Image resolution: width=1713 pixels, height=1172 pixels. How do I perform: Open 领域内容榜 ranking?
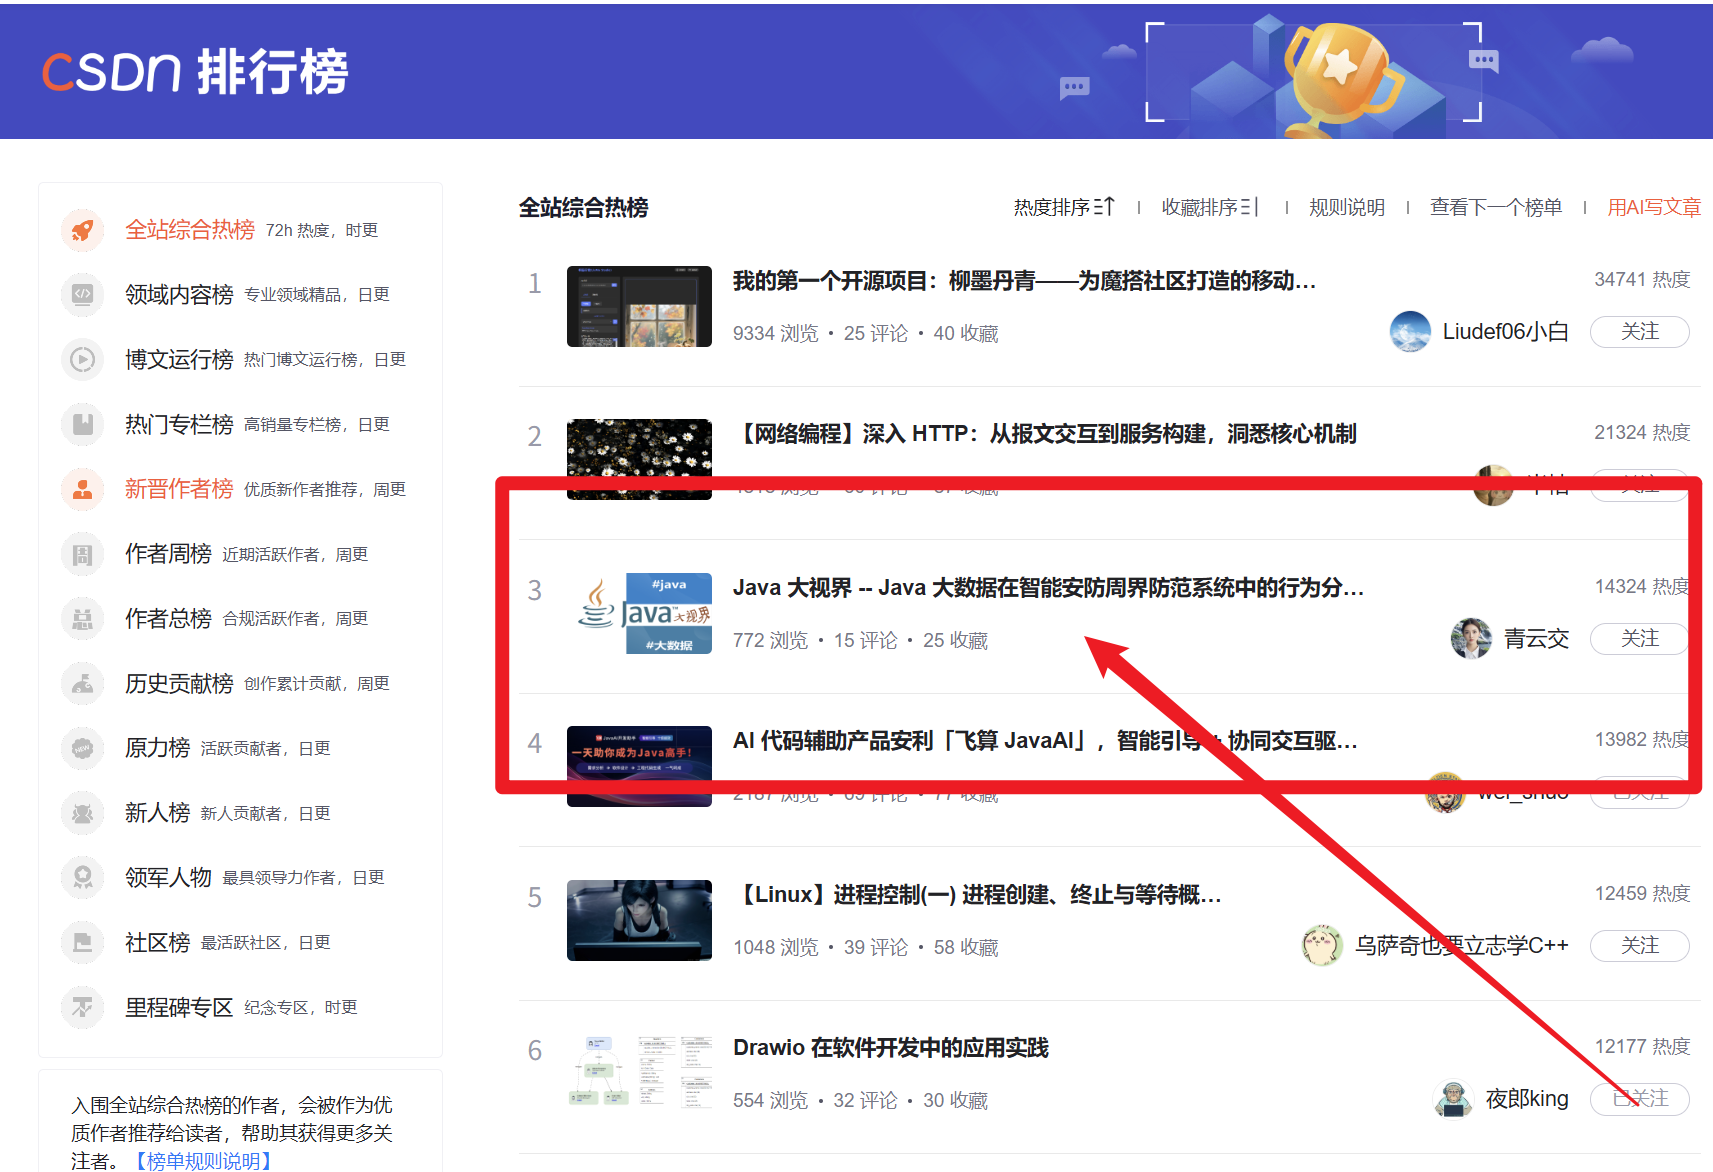(x=179, y=295)
